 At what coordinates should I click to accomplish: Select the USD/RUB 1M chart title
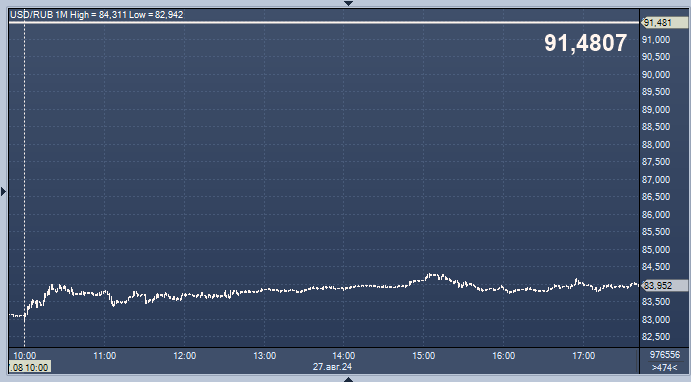38,15
